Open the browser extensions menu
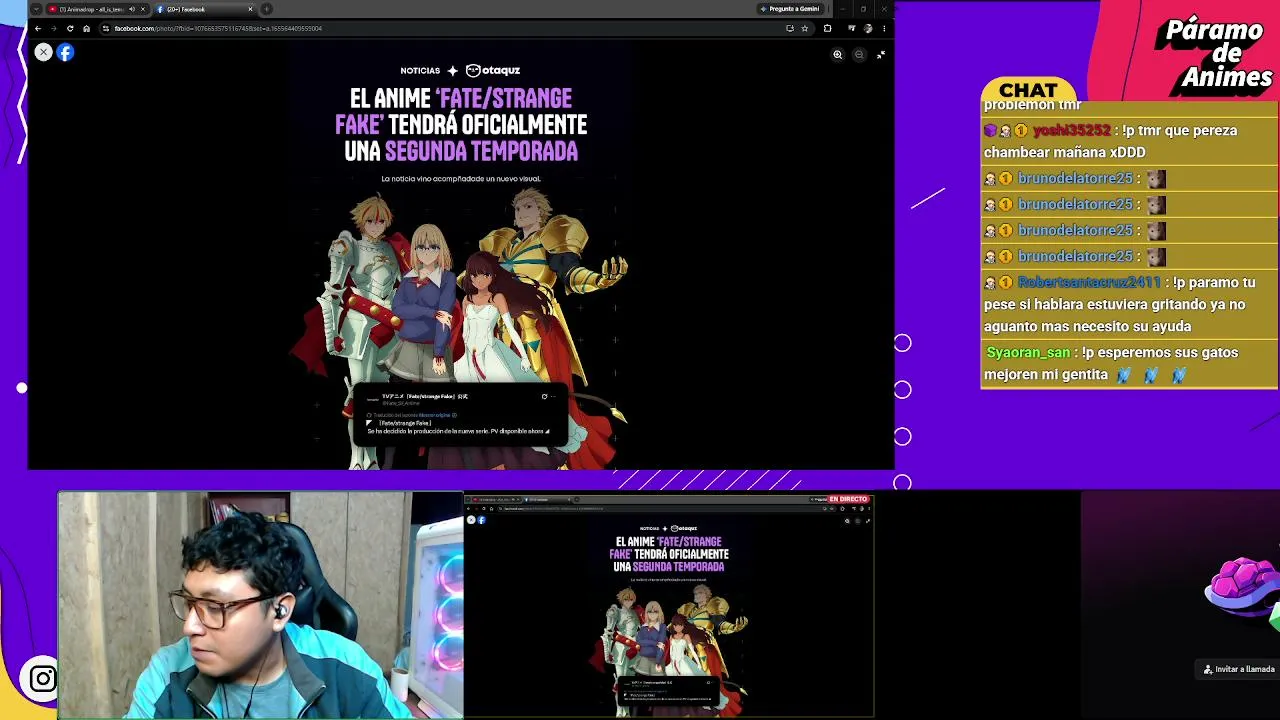This screenshot has height=720, width=1280. [827, 28]
